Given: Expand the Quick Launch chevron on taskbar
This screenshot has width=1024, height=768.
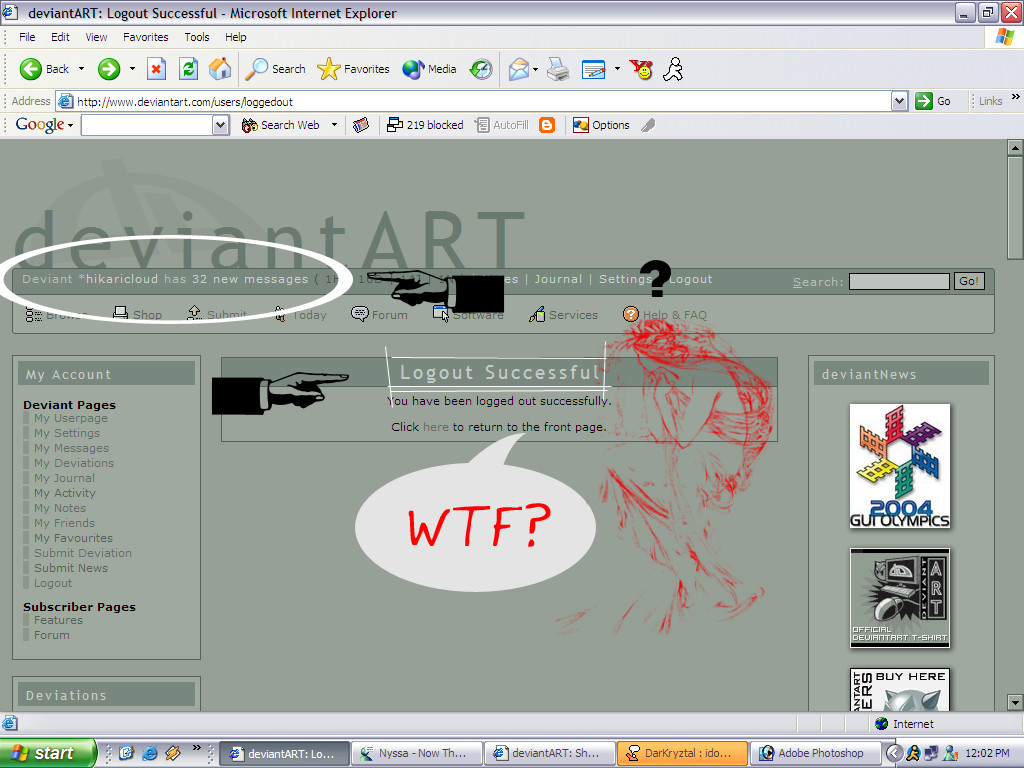Looking at the screenshot, I should tap(197, 748).
